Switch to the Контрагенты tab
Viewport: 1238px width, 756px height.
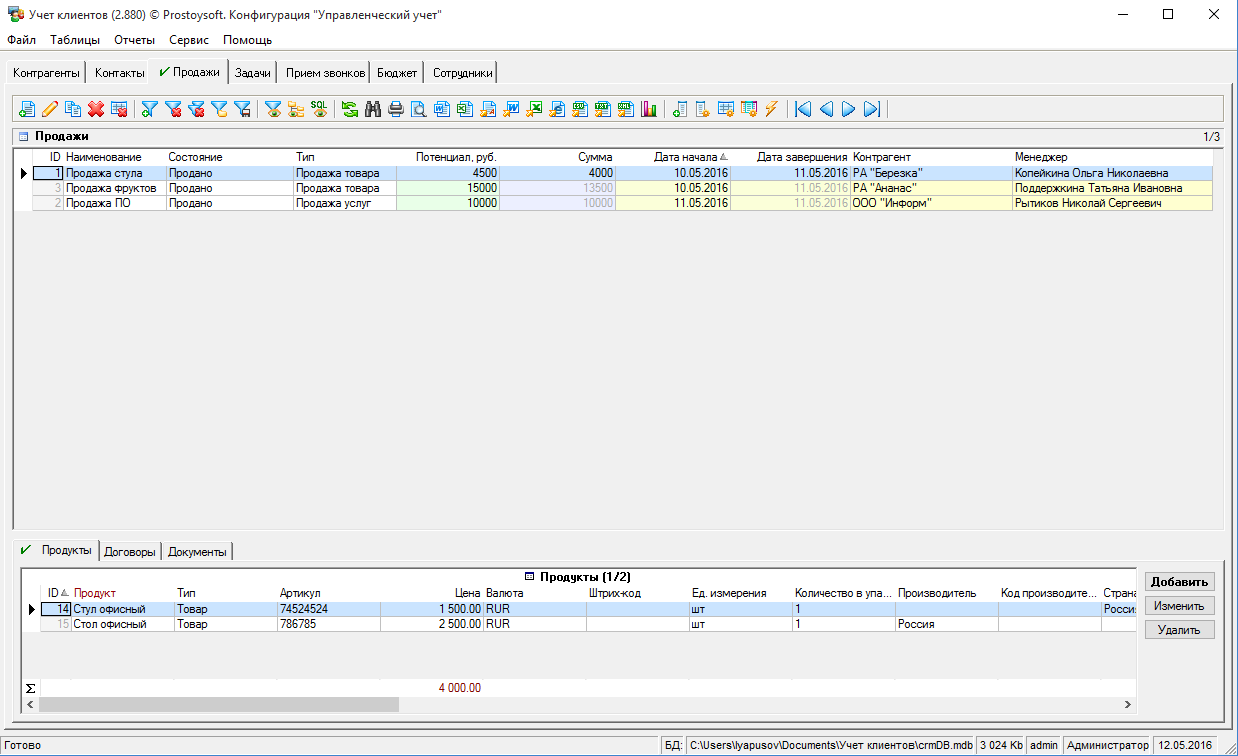coord(46,73)
